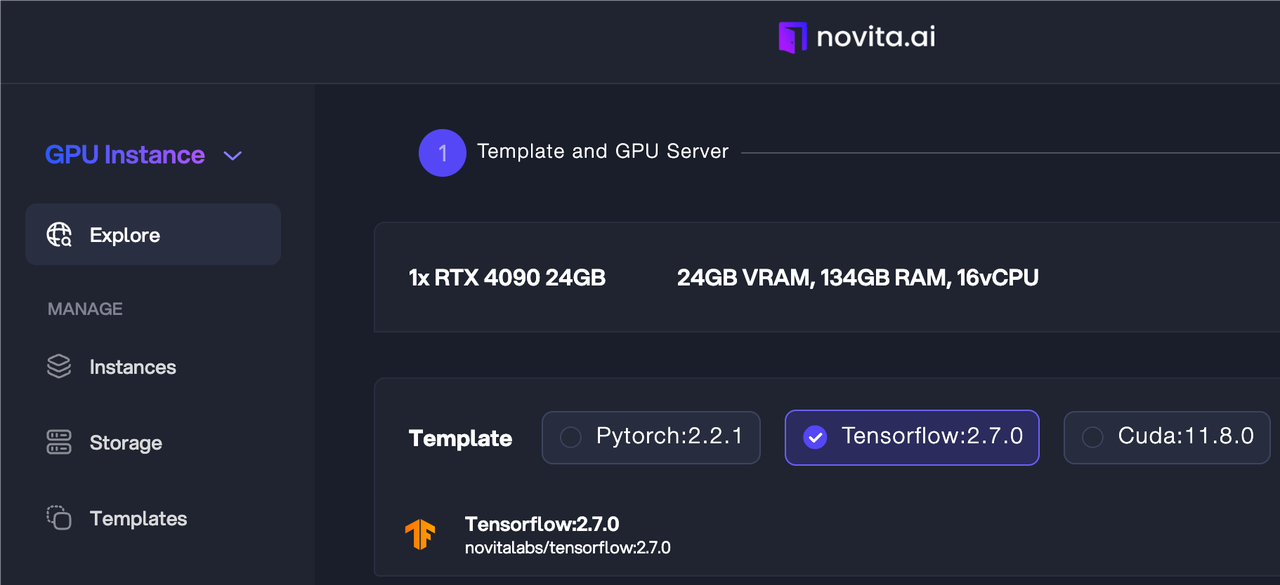Image resolution: width=1280 pixels, height=585 pixels.
Task: Select the Pytorch:2.2.1 template radio button
Action: [571, 437]
